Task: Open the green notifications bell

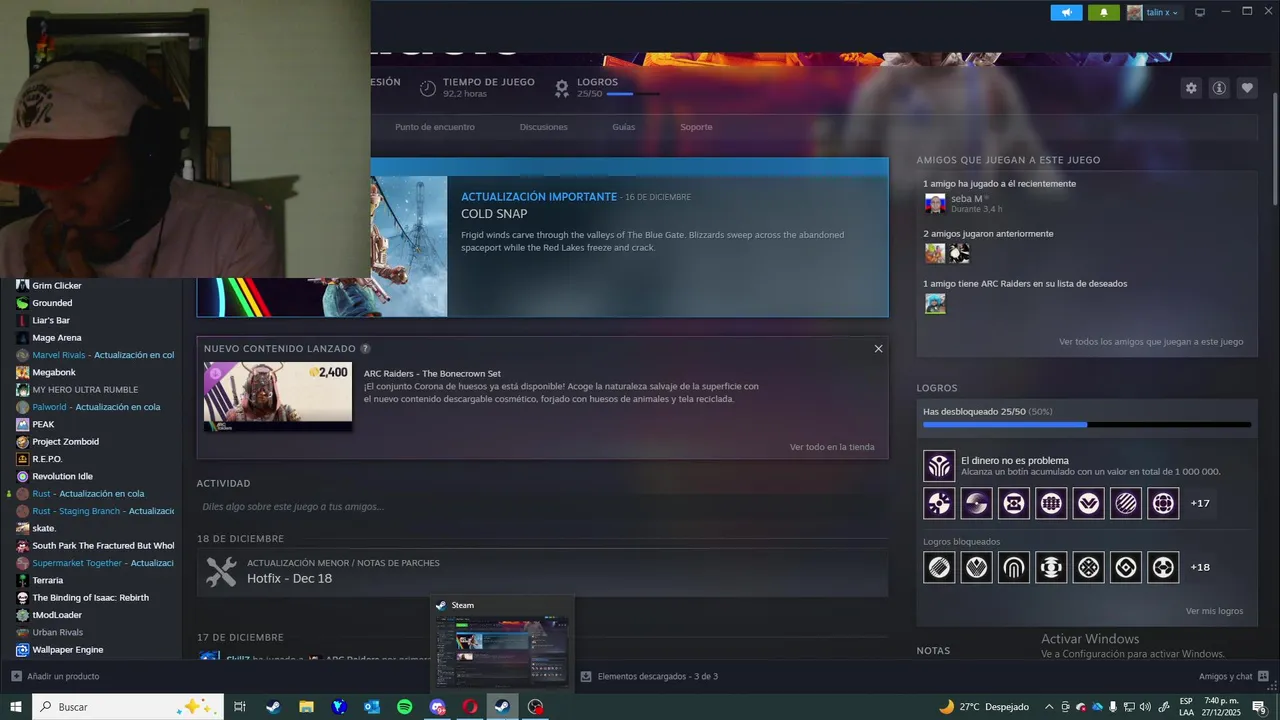Action: [1104, 12]
